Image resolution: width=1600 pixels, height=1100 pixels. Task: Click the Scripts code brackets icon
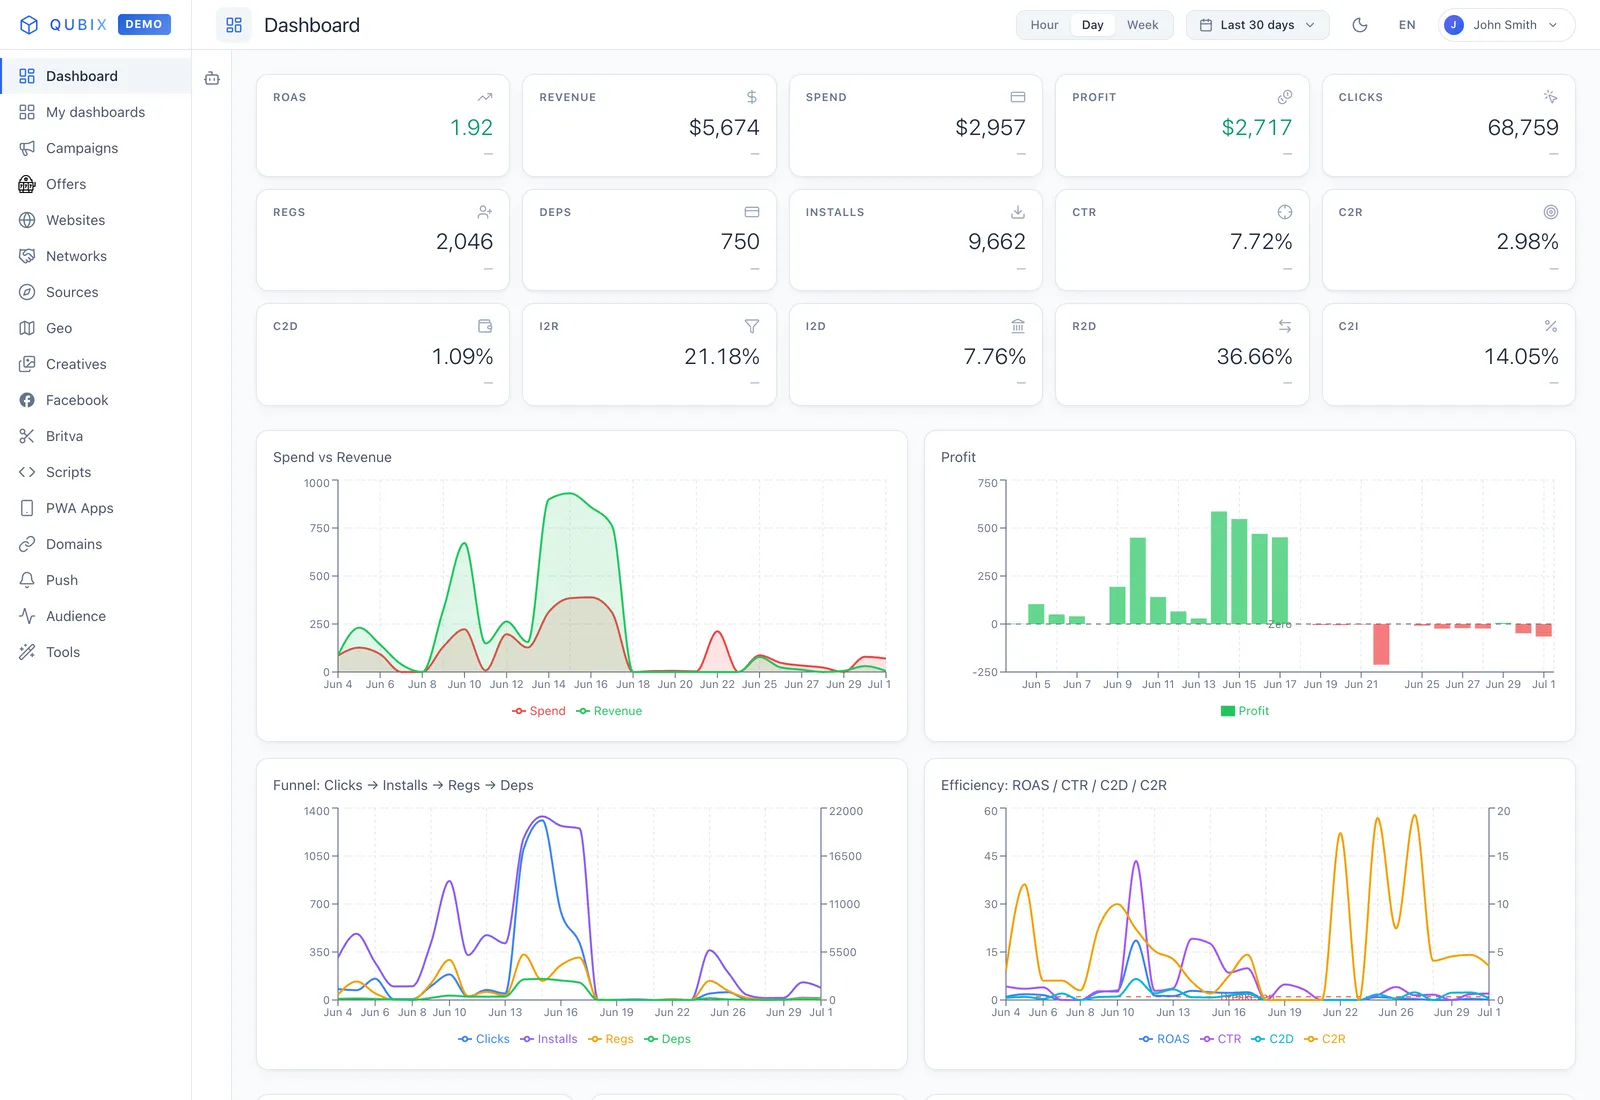coord(27,472)
